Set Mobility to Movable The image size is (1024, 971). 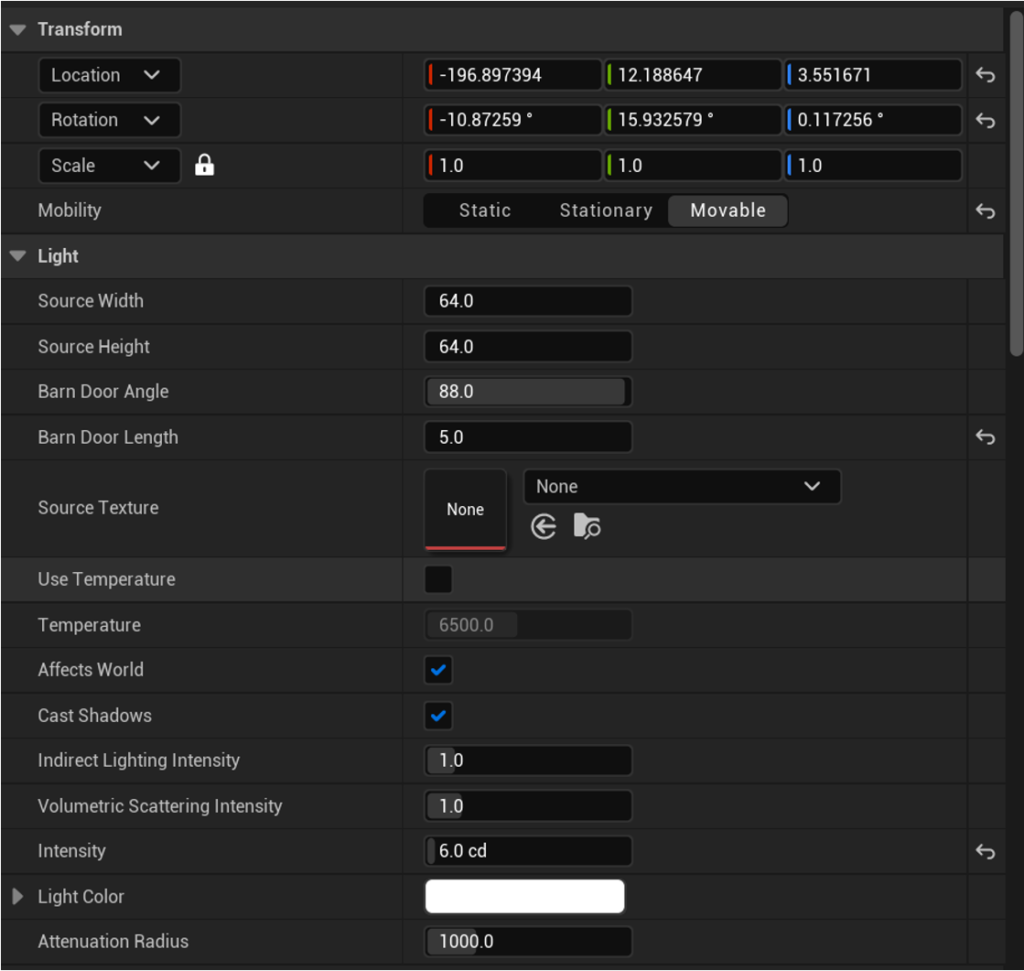click(x=728, y=211)
